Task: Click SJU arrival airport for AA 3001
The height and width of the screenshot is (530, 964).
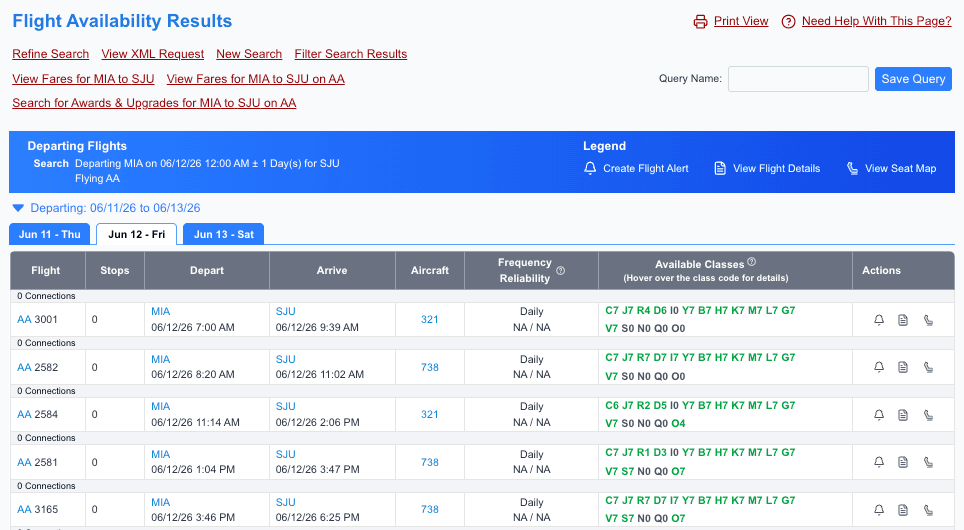Action: click(285, 311)
